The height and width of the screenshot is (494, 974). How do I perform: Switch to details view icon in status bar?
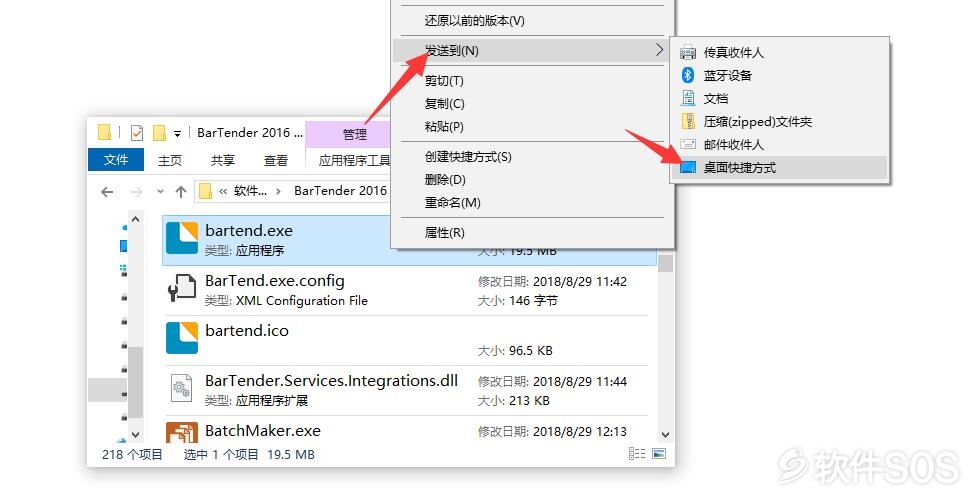click(x=637, y=454)
